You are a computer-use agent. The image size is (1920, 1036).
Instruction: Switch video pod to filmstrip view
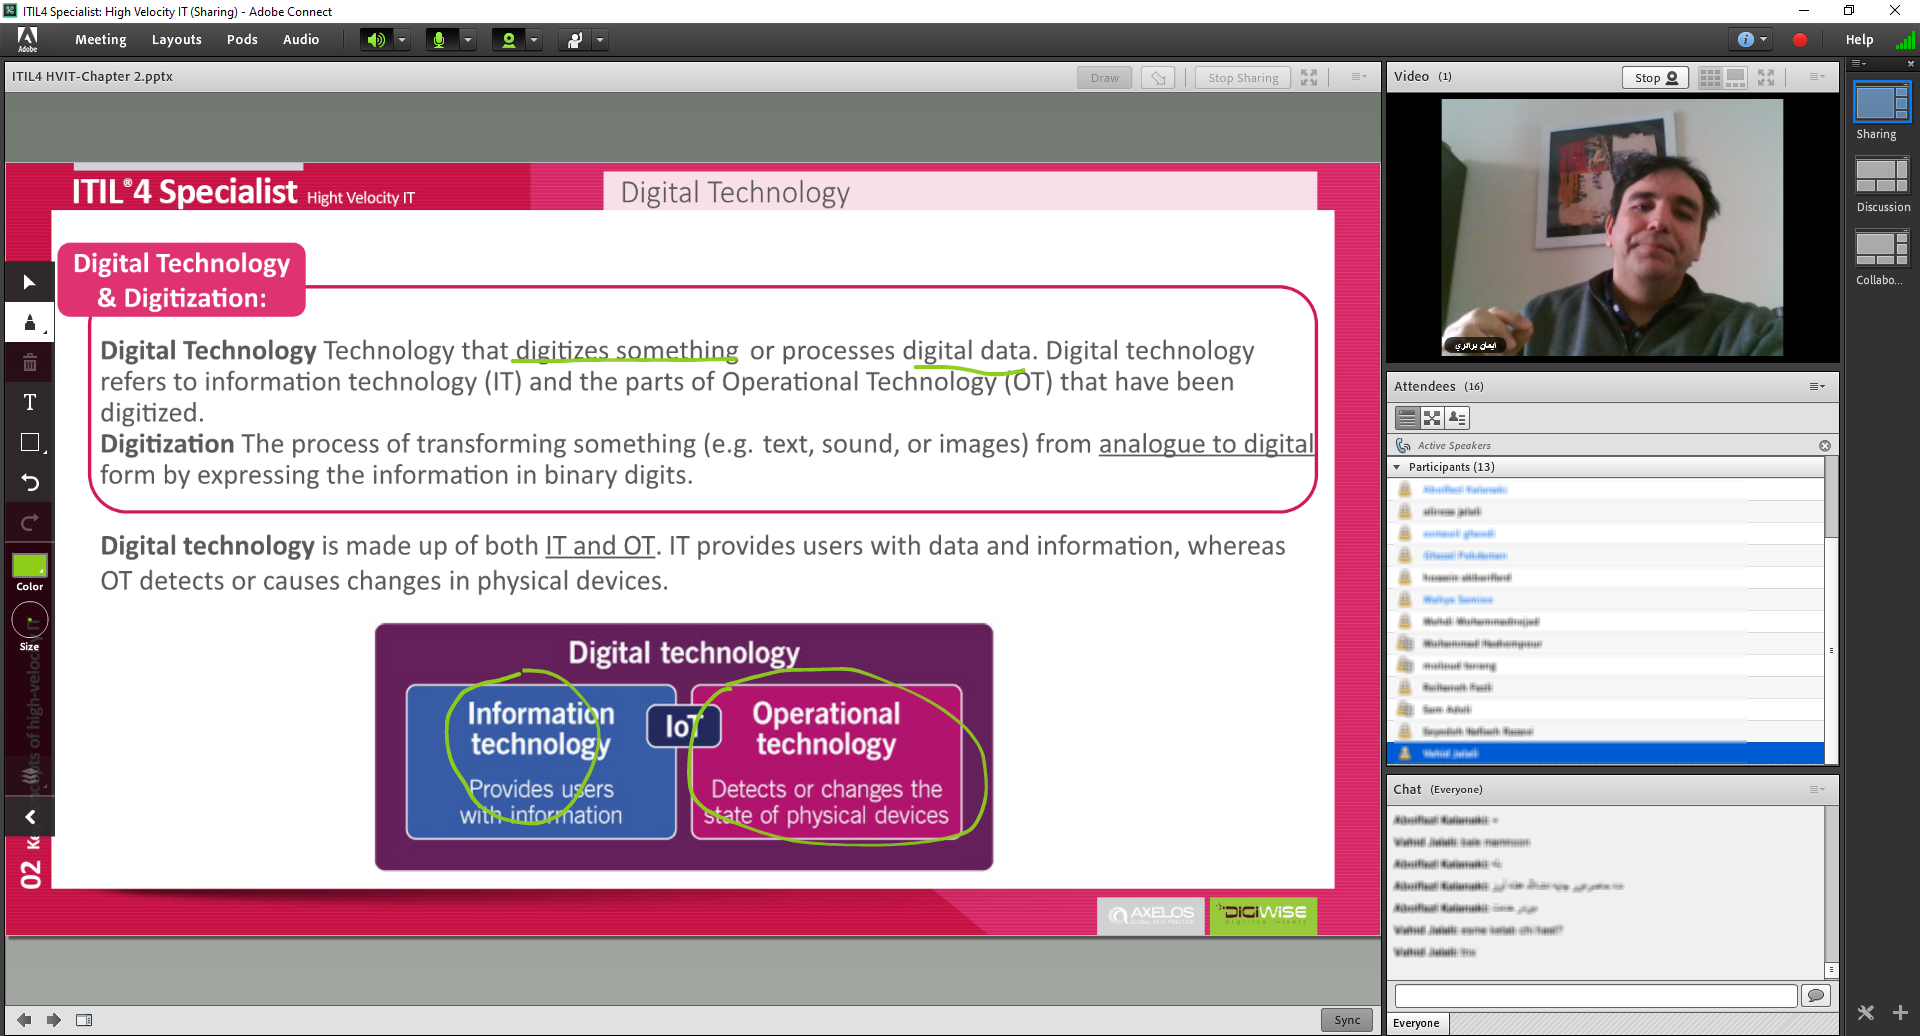(x=1736, y=78)
